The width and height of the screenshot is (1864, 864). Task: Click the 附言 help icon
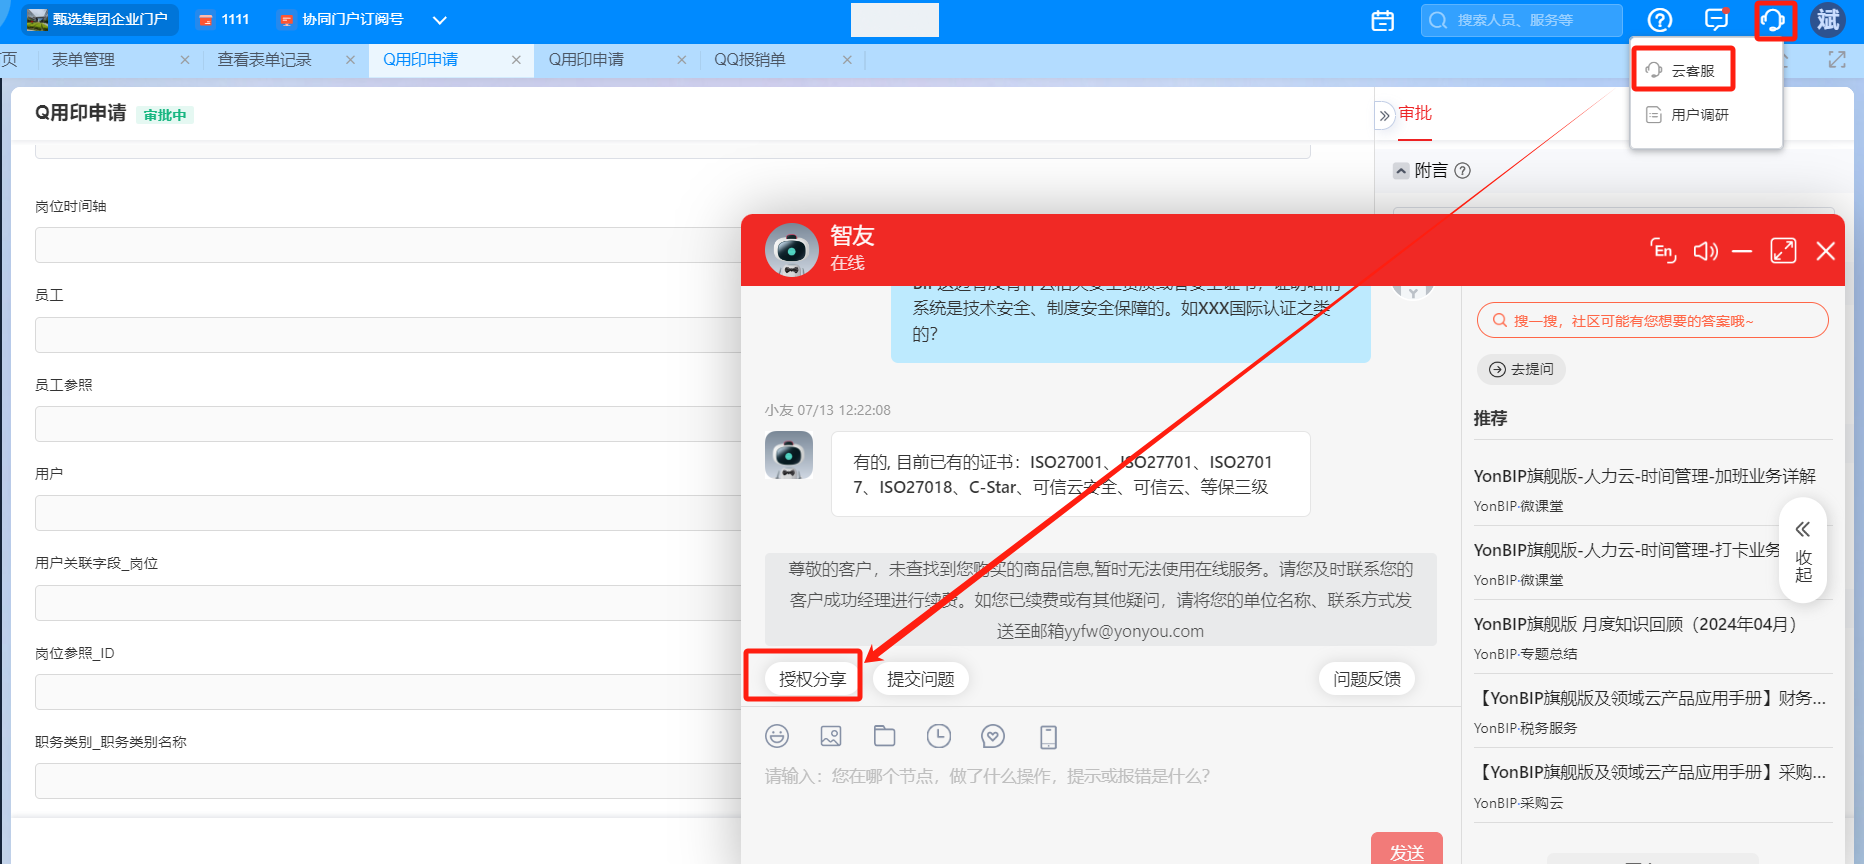coord(1463,170)
